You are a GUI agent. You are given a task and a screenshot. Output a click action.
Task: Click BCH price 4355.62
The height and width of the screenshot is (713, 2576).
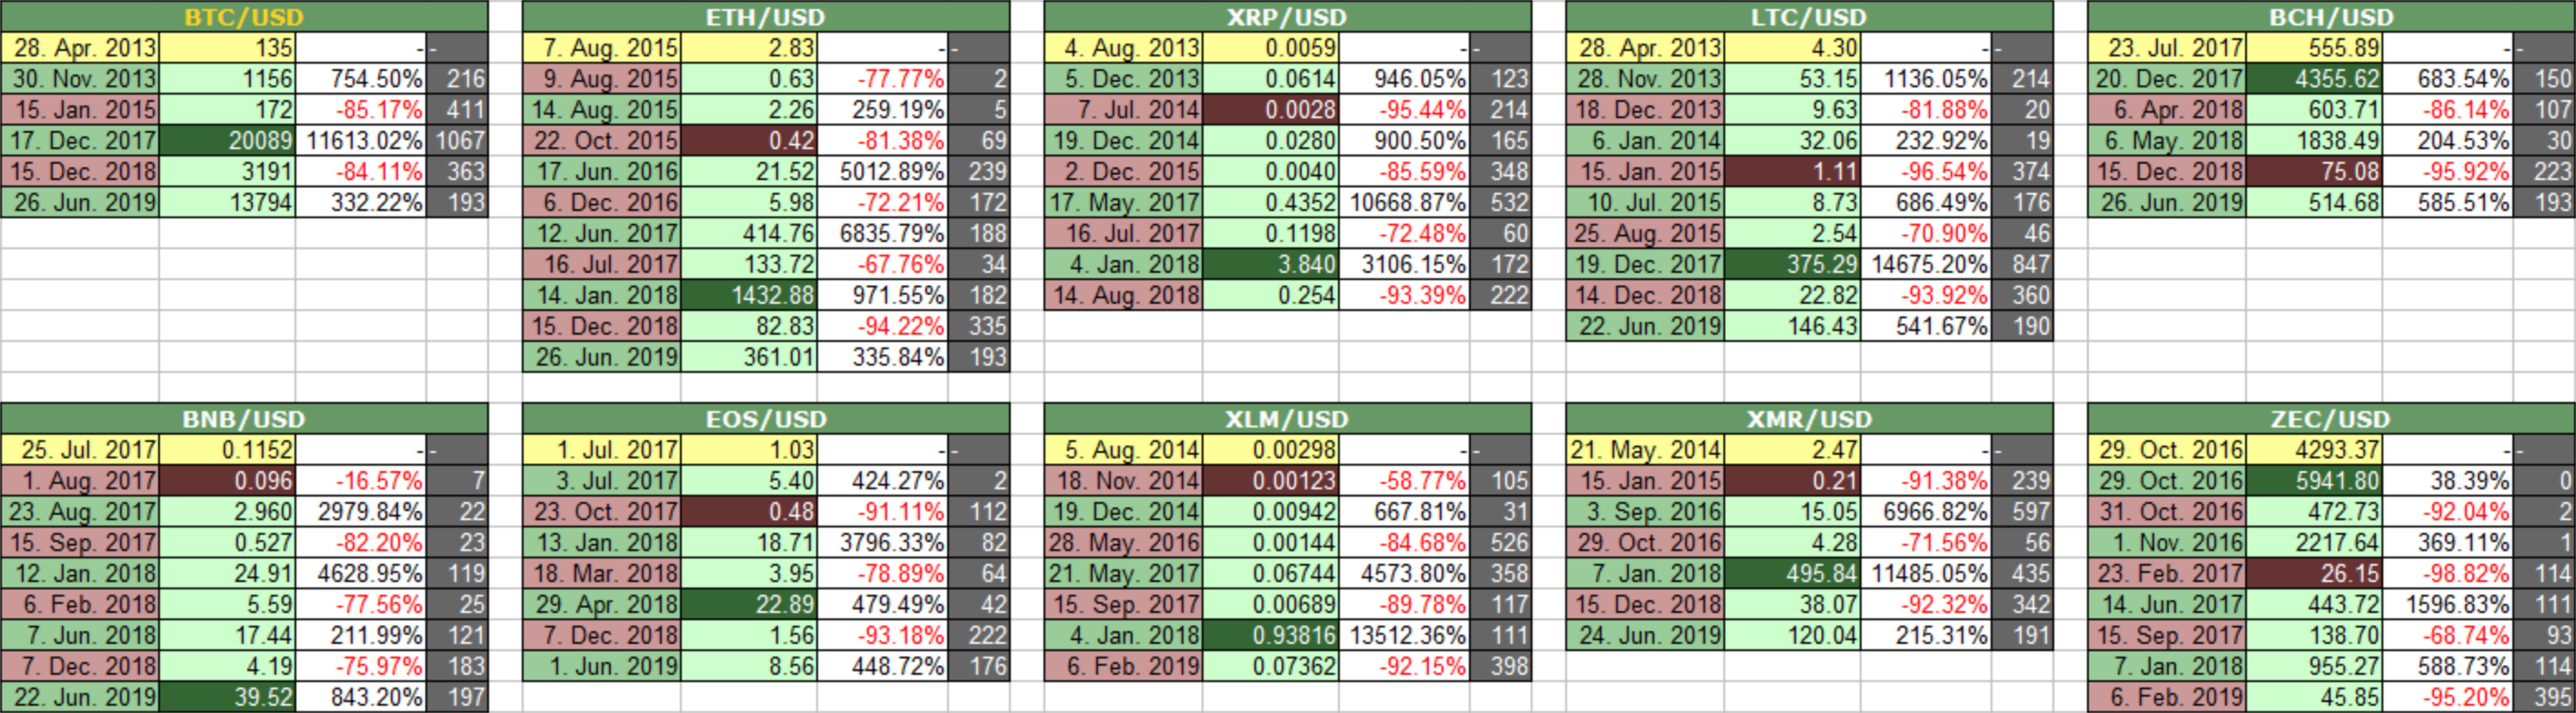[2315, 79]
